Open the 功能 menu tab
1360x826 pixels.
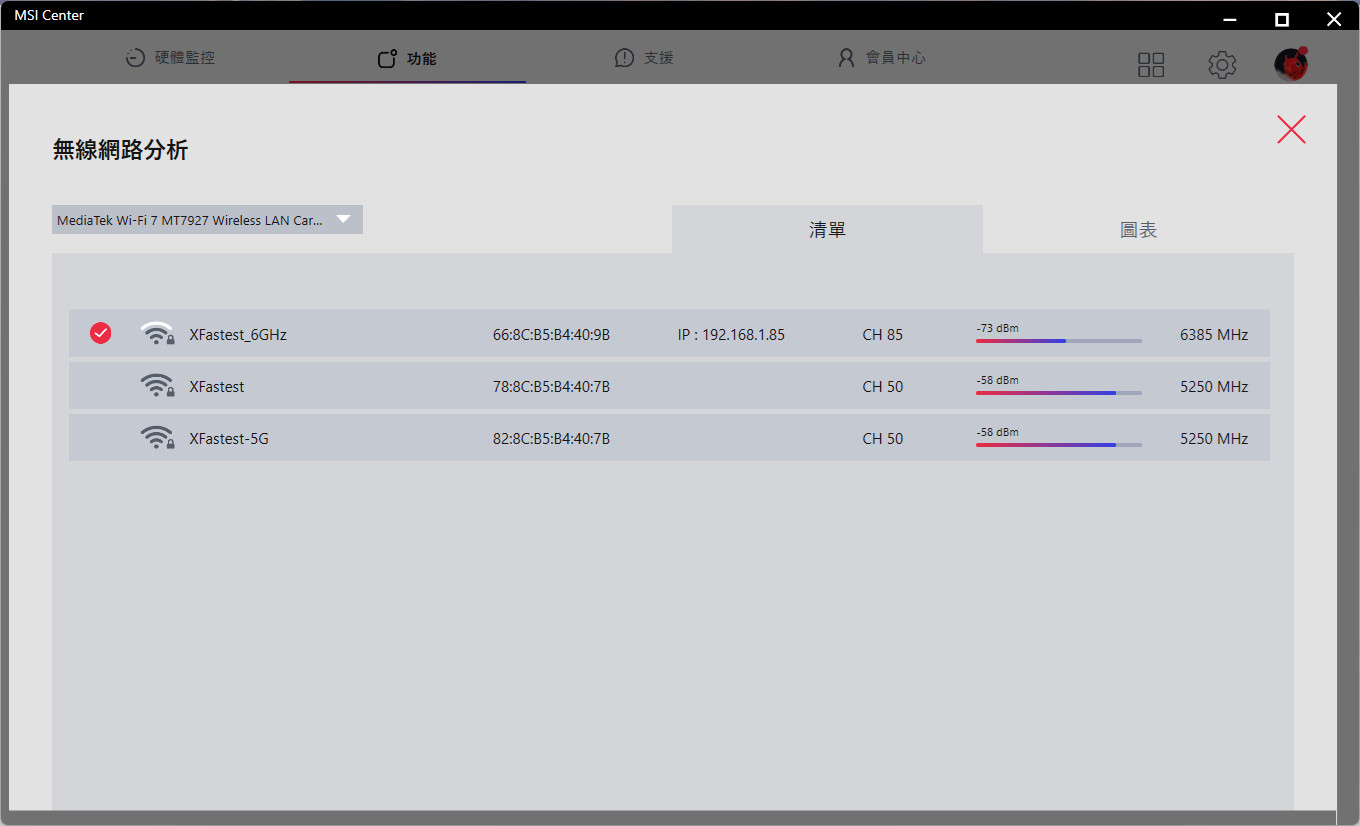[407, 59]
